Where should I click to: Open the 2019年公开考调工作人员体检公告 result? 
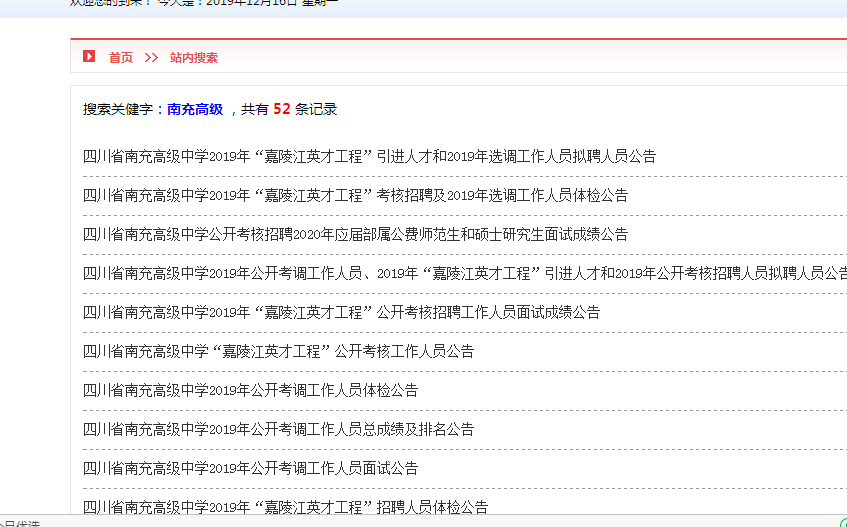point(250,390)
